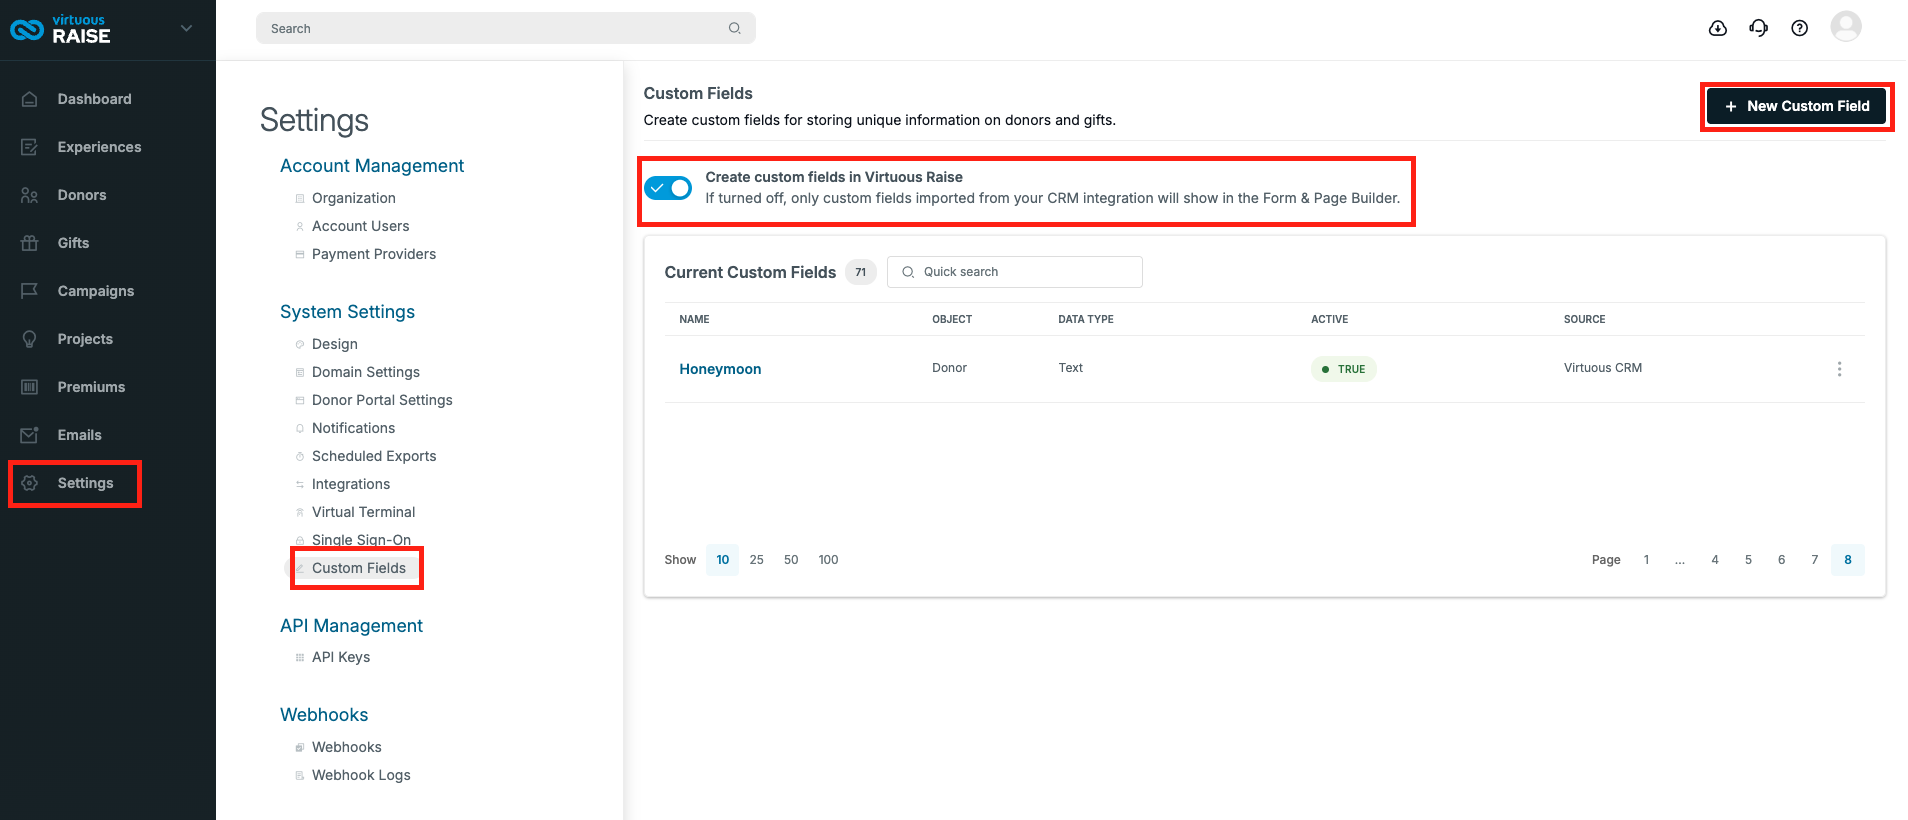Open Emails label in sidebar

(79, 435)
